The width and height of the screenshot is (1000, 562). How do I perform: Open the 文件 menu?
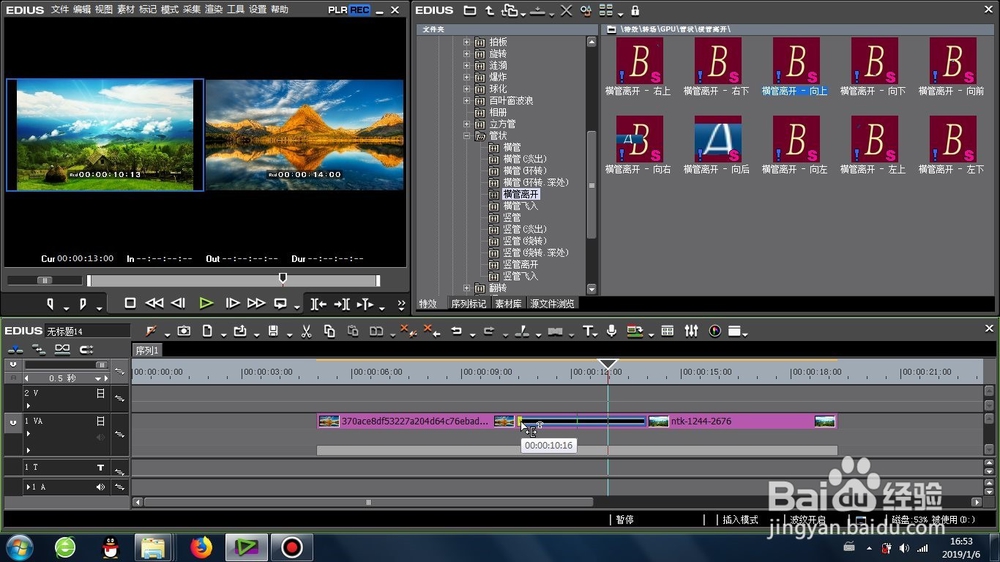pos(59,10)
